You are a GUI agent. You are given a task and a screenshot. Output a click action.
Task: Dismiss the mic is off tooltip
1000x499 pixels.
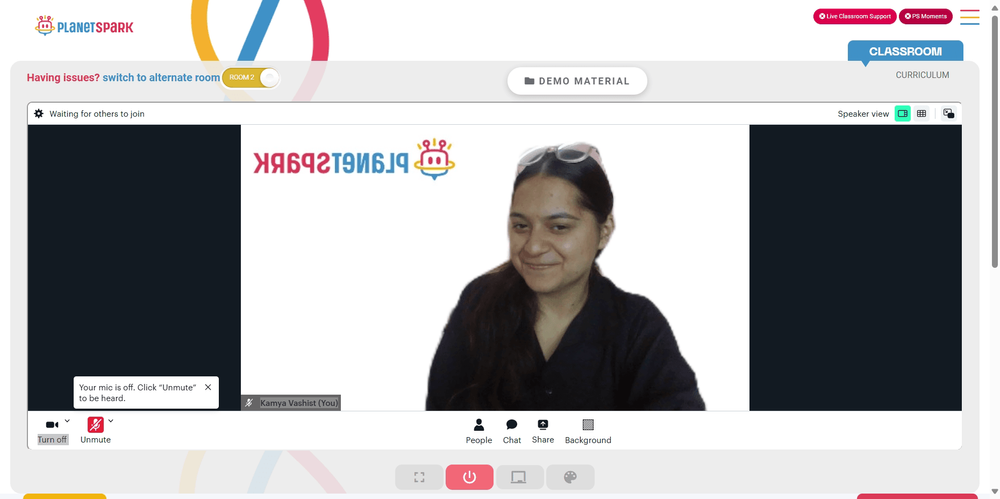pos(208,387)
